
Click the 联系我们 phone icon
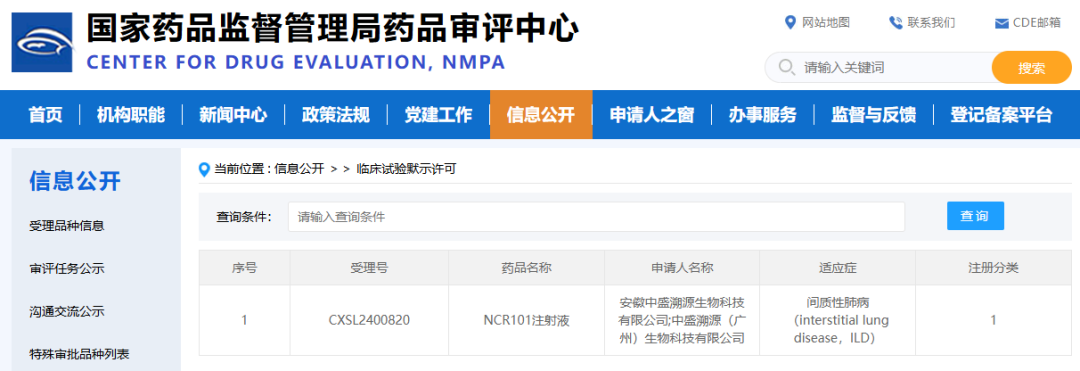(x=895, y=23)
